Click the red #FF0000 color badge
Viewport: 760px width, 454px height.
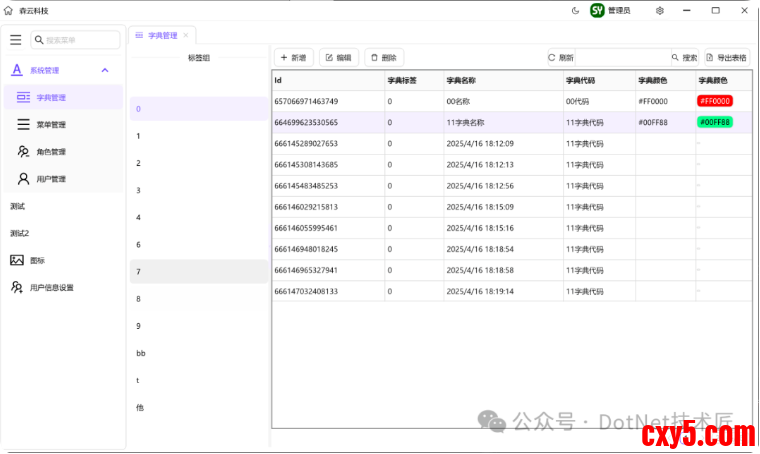tap(714, 101)
